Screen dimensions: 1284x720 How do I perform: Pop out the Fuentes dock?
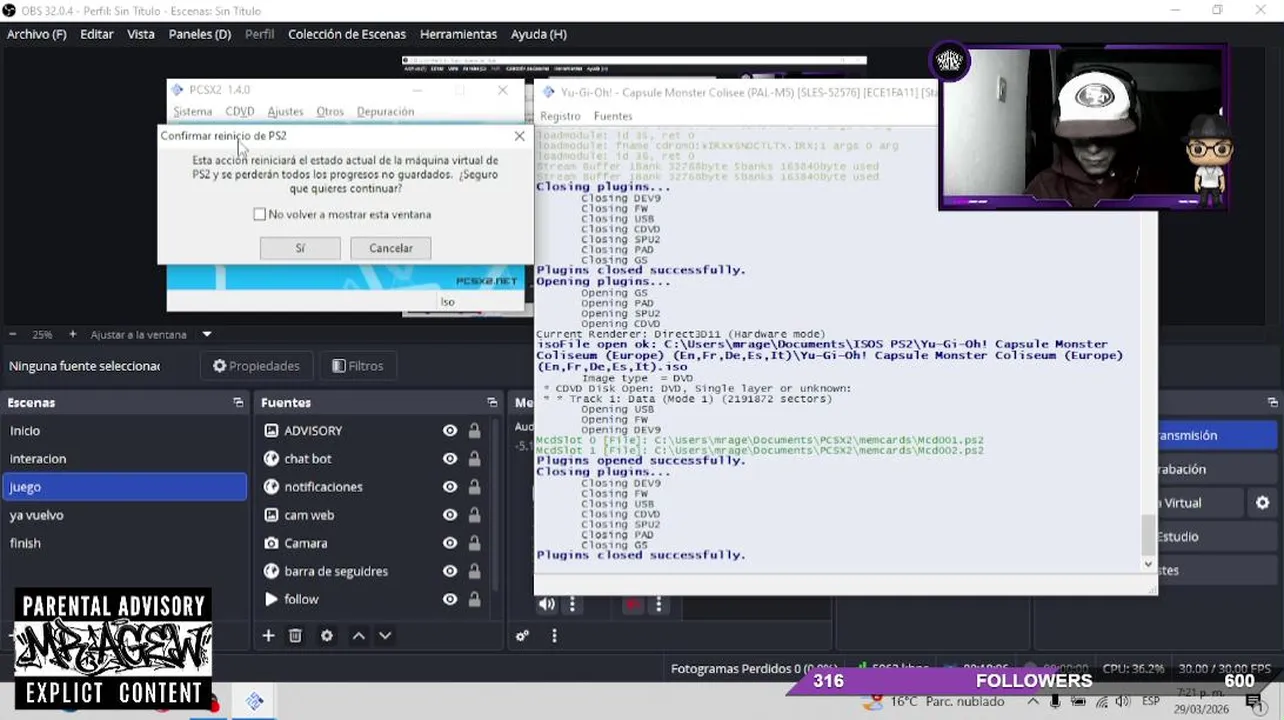point(492,402)
